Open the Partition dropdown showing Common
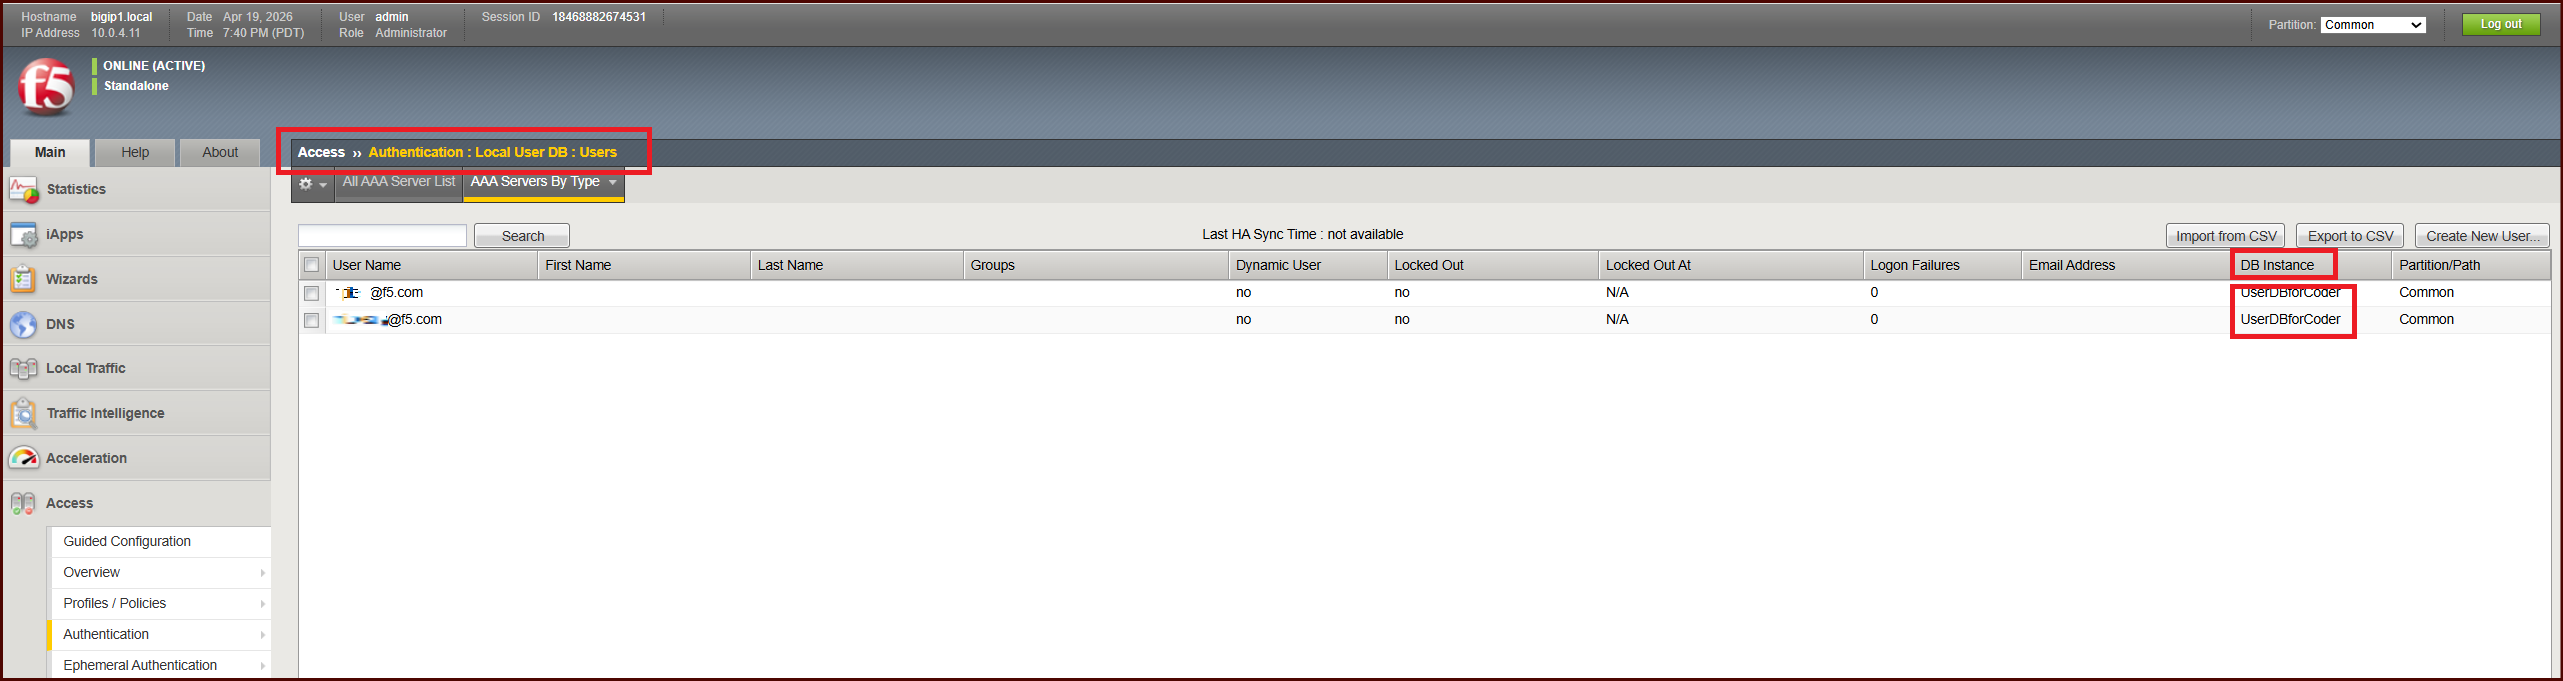Viewport: 2563px width, 681px height. (x=2373, y=25)
